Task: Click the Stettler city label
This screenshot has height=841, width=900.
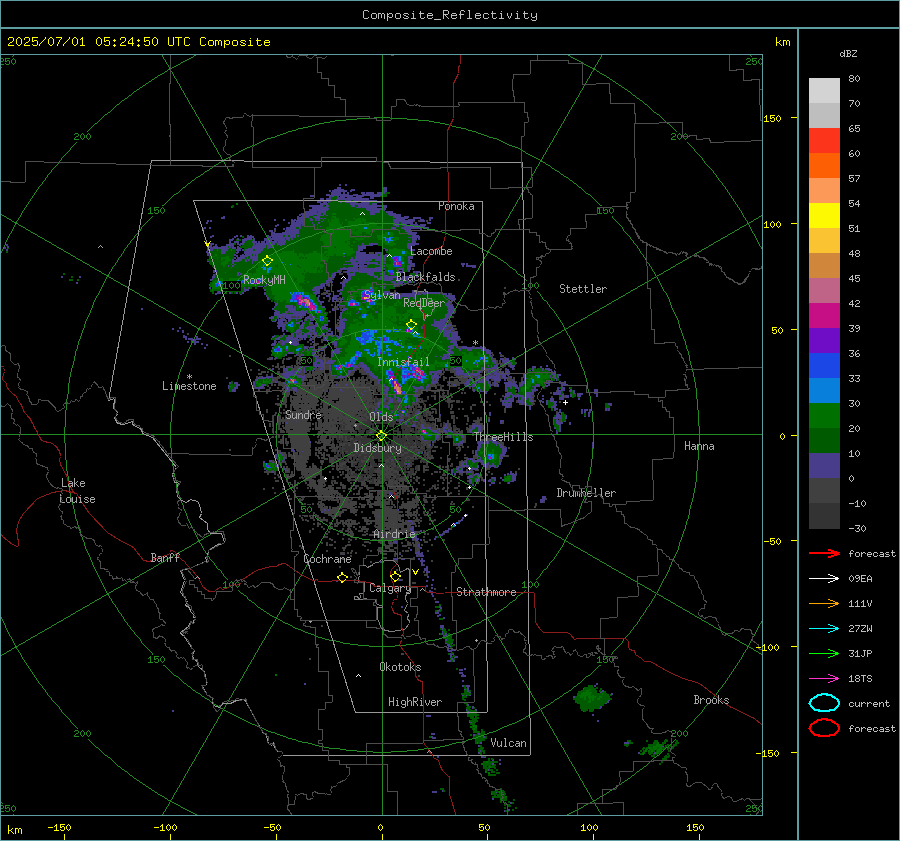Action: 583,289
